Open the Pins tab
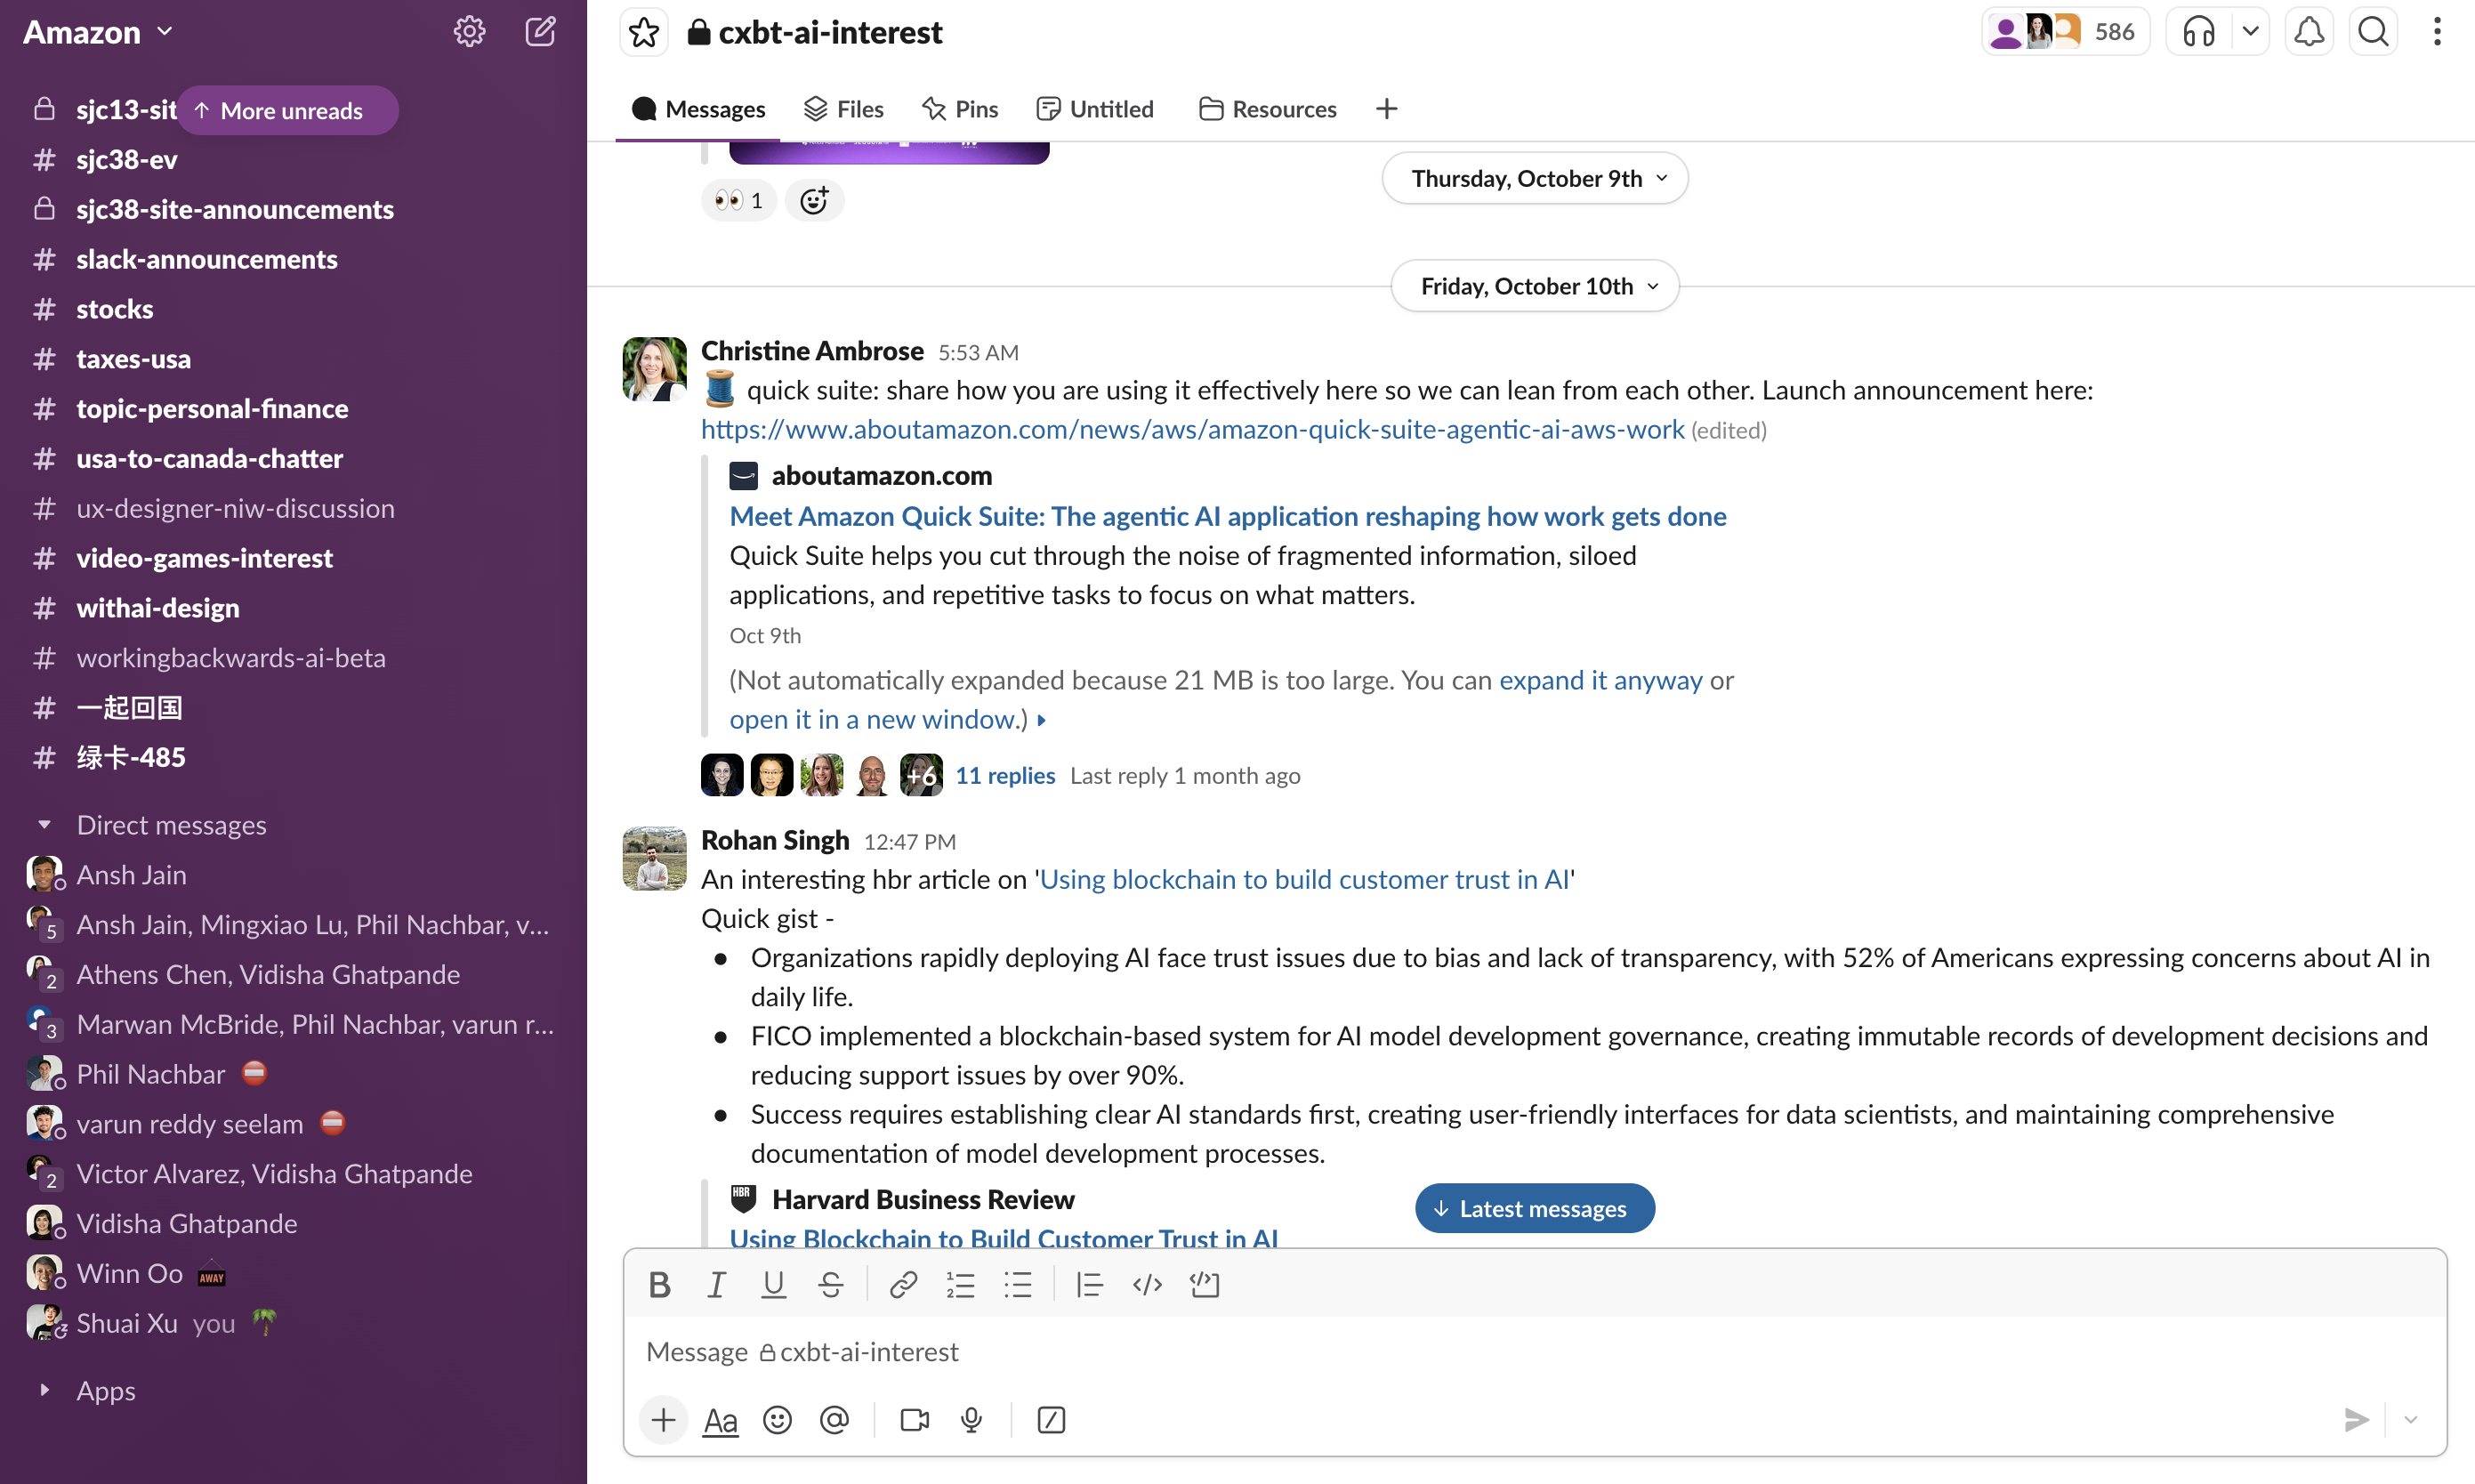 (960, 109)
